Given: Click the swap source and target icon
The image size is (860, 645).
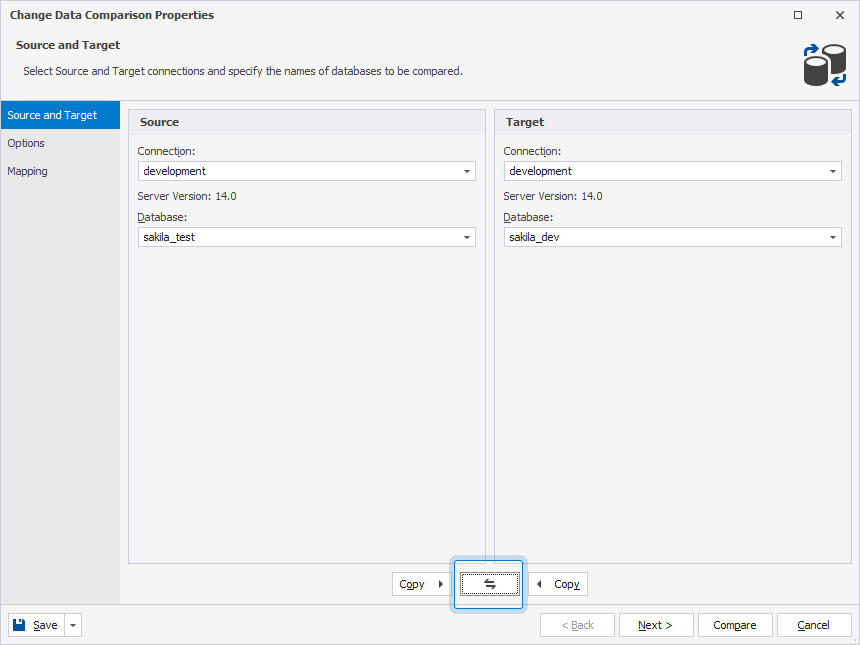Looking at the screenshot, I should 489,583.
